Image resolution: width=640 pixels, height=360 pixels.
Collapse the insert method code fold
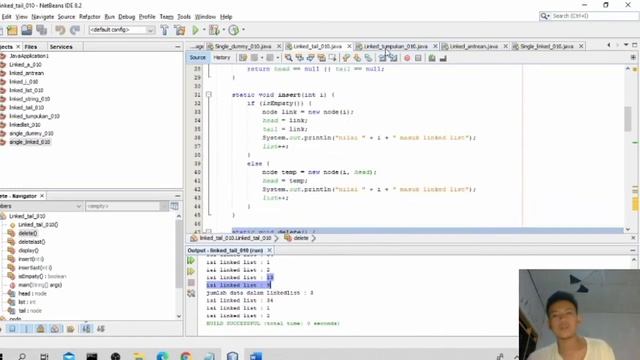point(209,95)
